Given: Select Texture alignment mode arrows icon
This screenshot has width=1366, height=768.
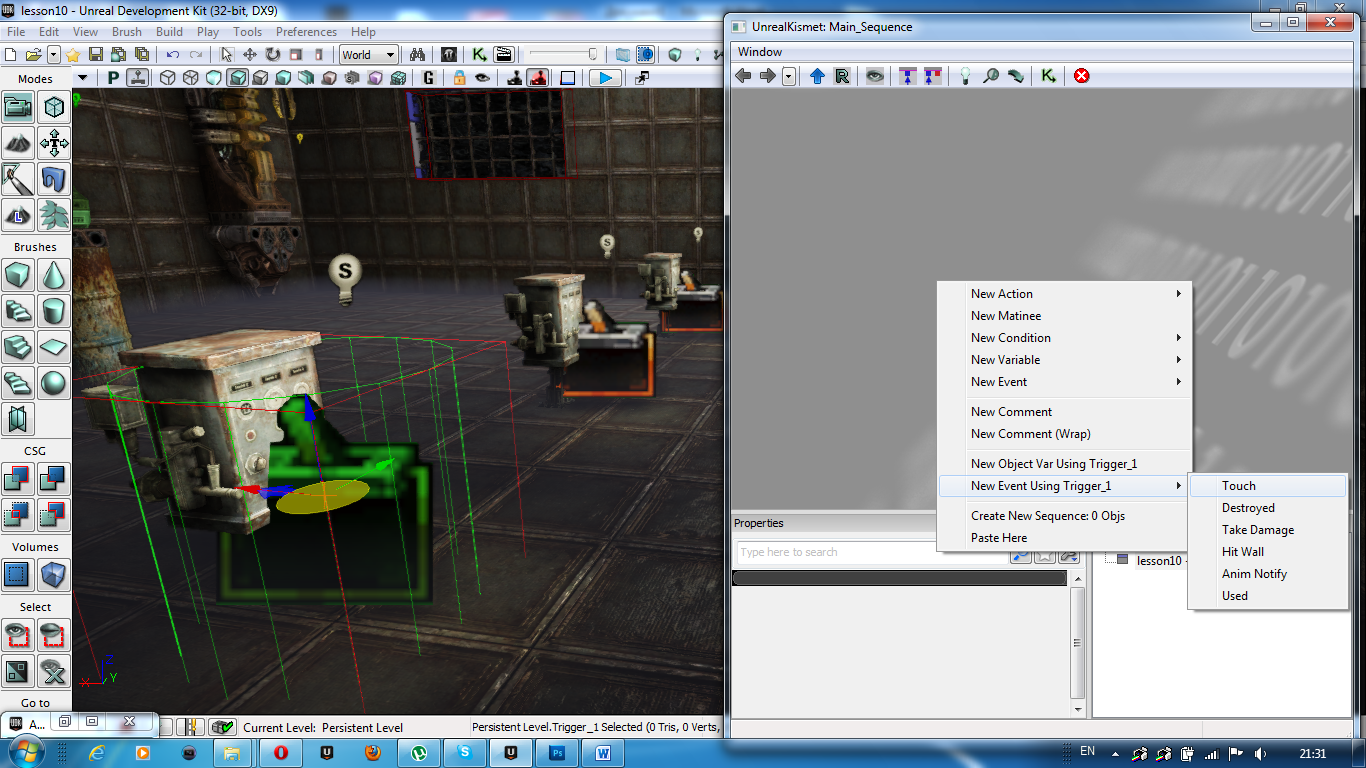Looking at the screenshot, I should pyautogui.click(x=54, y=143).
